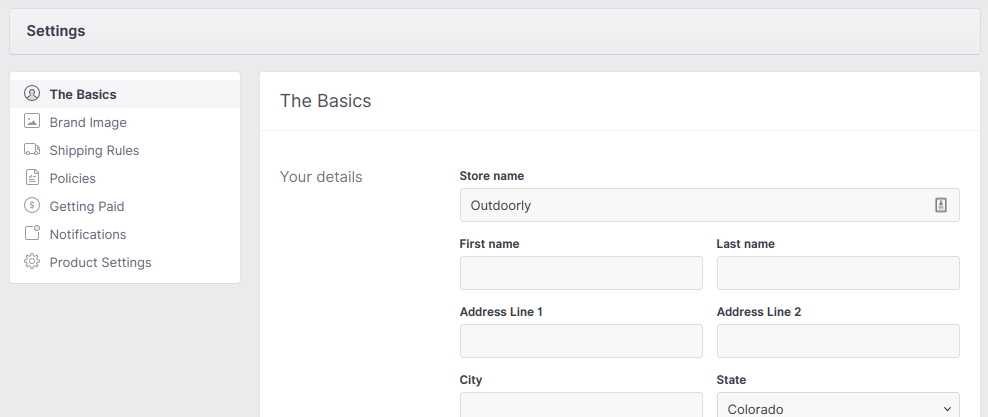Screen dimensions: 988x417
Task: Select the Policies menu item
Action: [x=73, y=178]
